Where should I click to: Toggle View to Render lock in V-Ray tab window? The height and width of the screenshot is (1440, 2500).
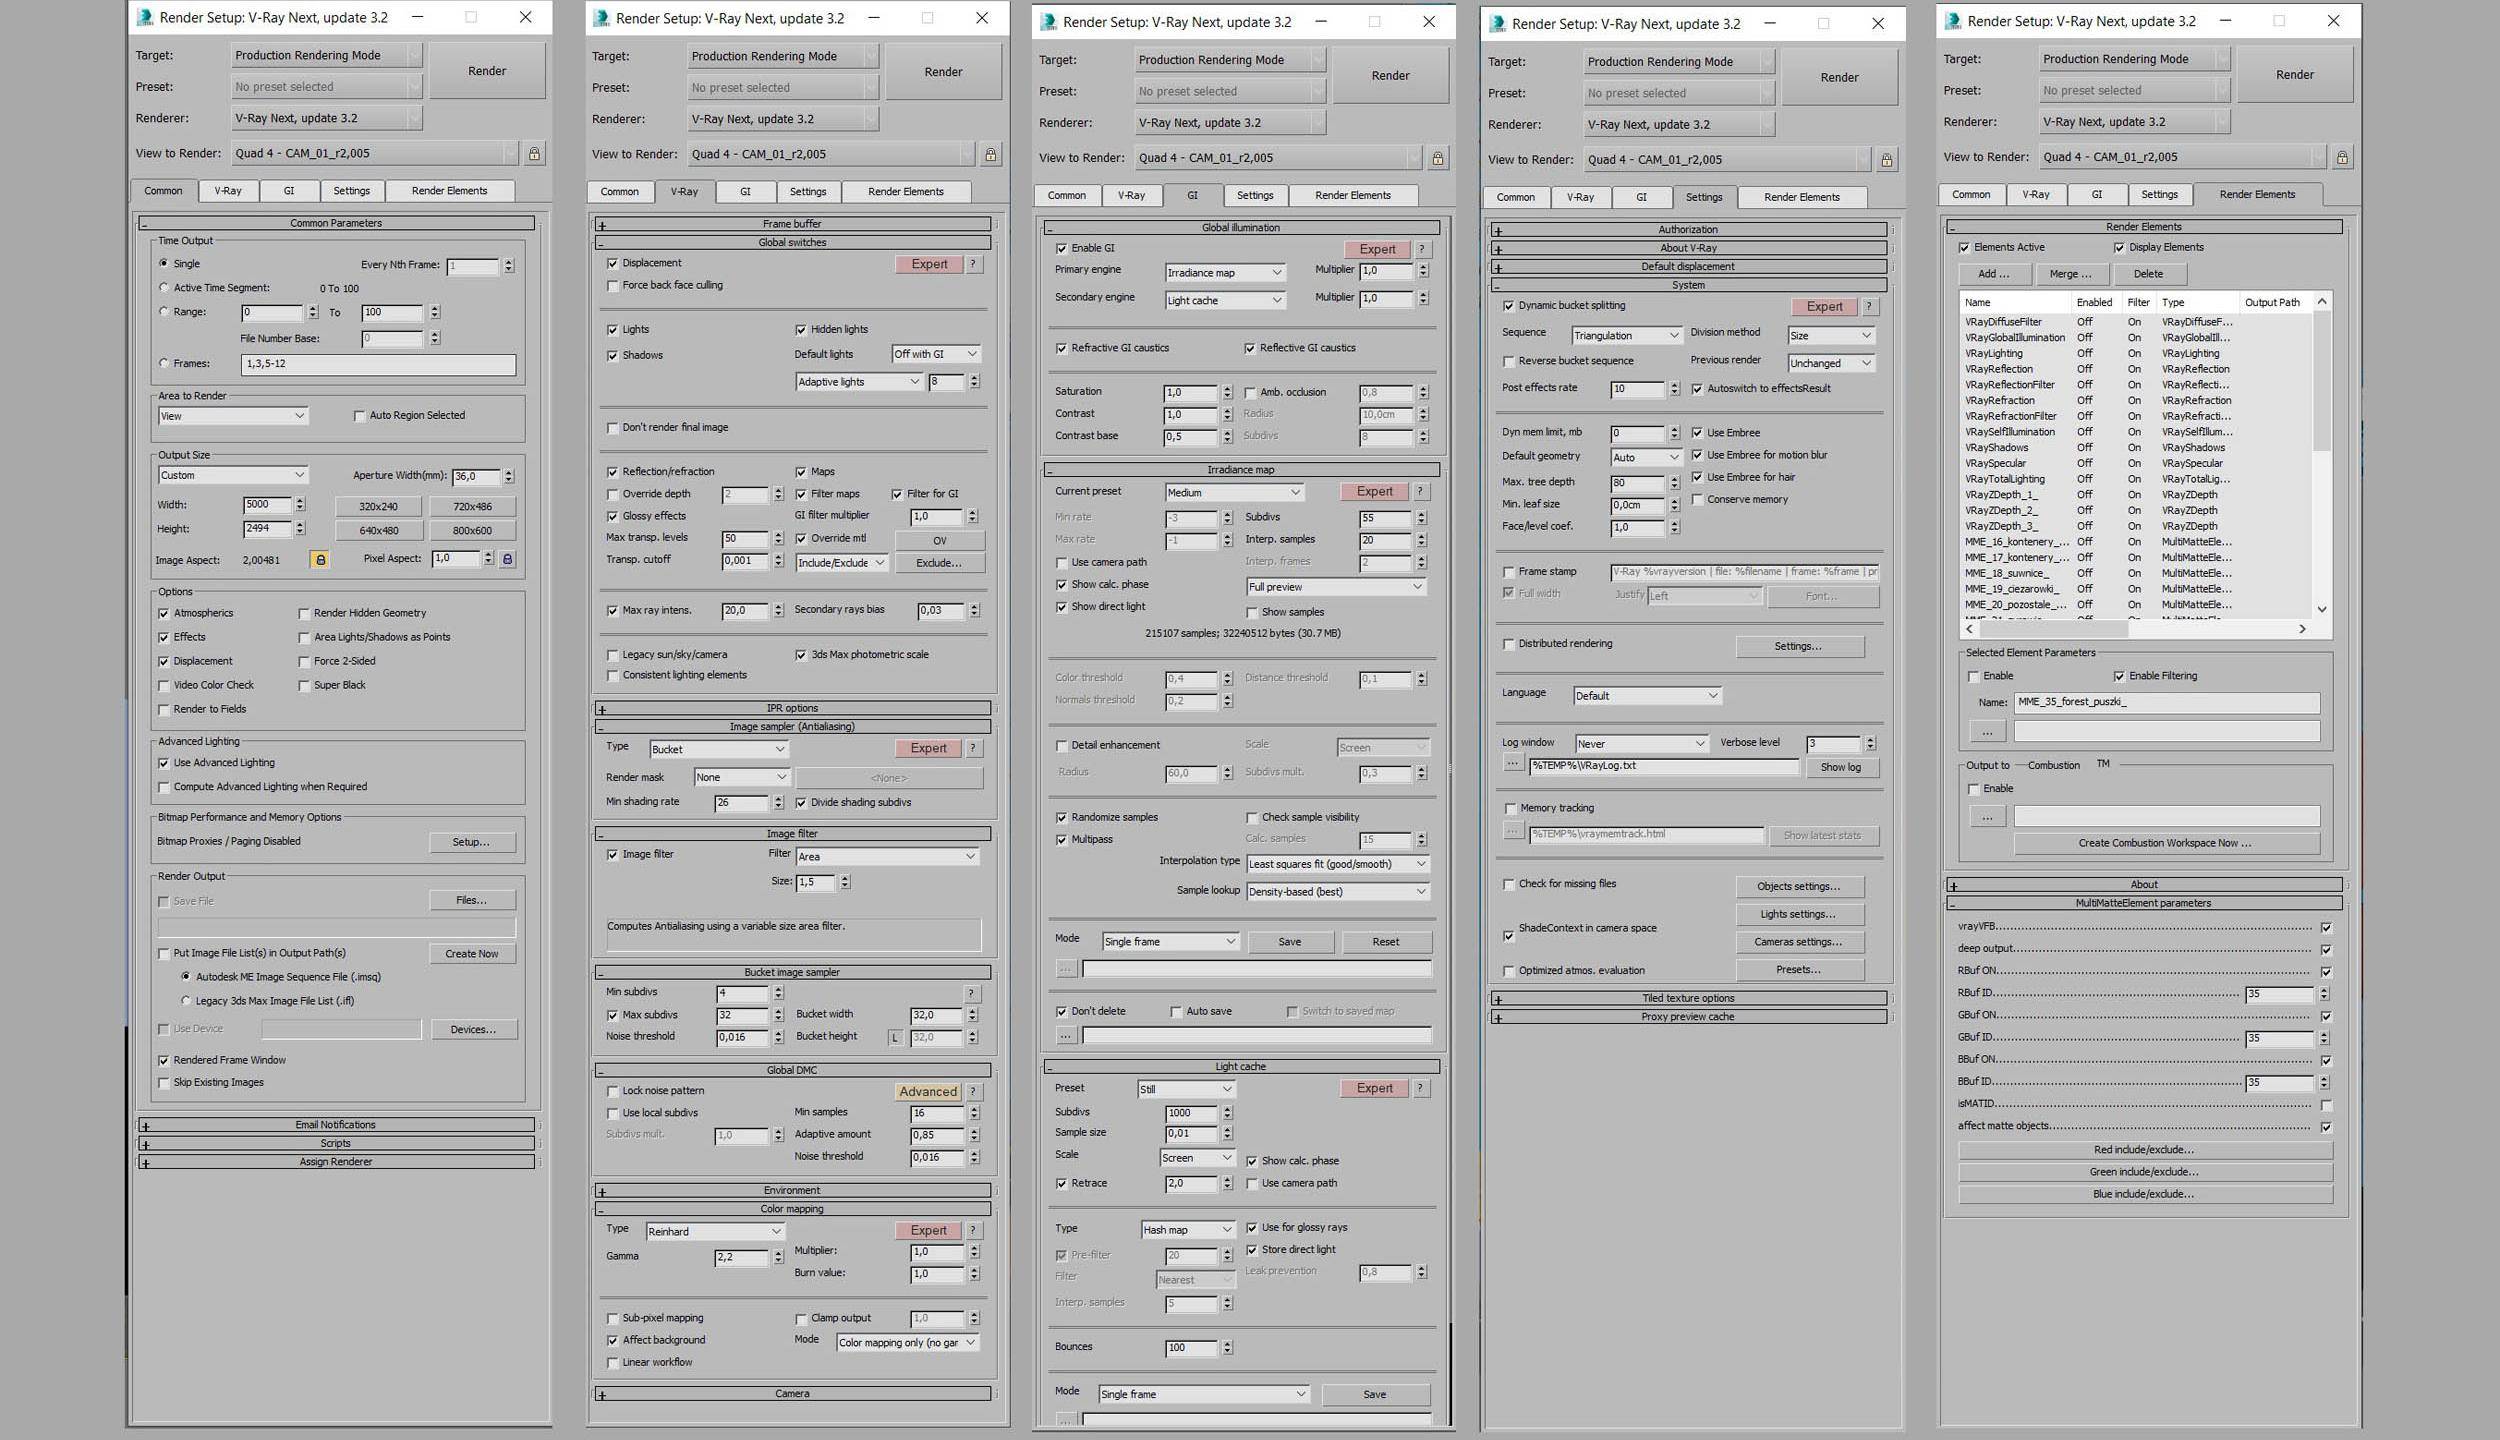pos(990,155)
